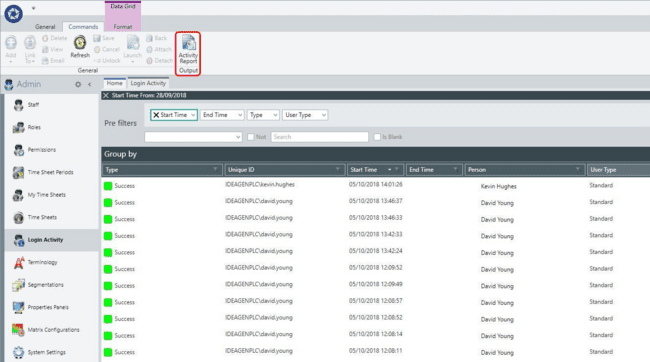Viewport: 650px width, 362px height.
Task: Open the empty filter combo box
Action: 193,137
